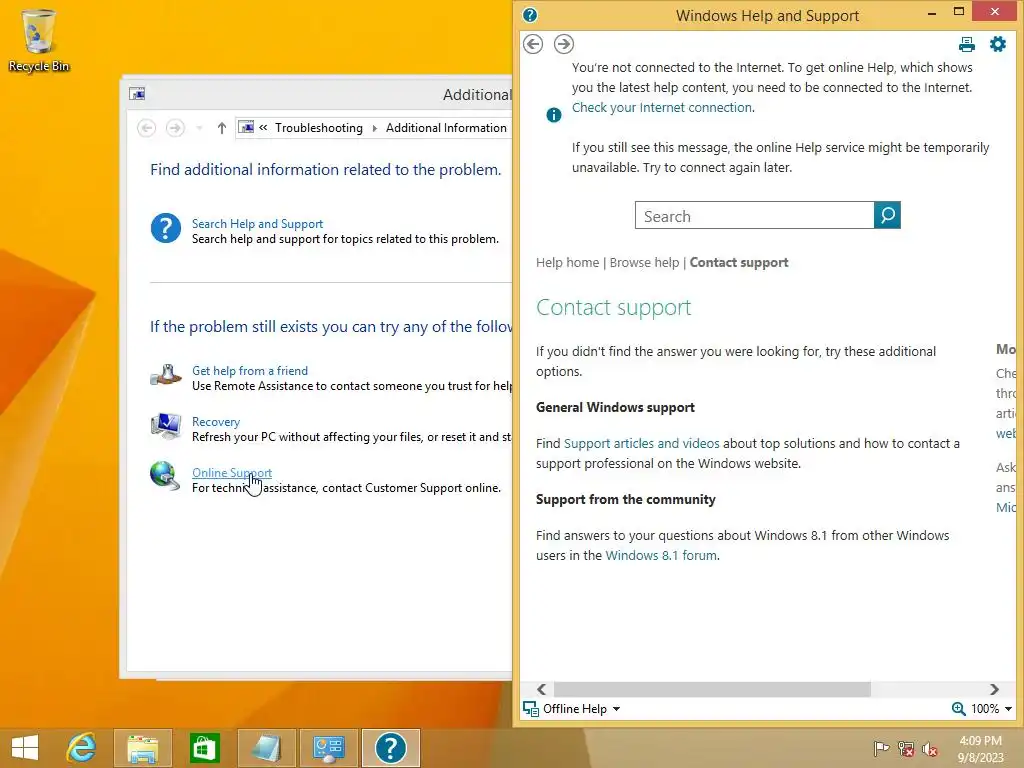The image size is (1024, 768).
Task: Expand the 100% zoom level dropdown arrow
Action: click(1008, 709)
